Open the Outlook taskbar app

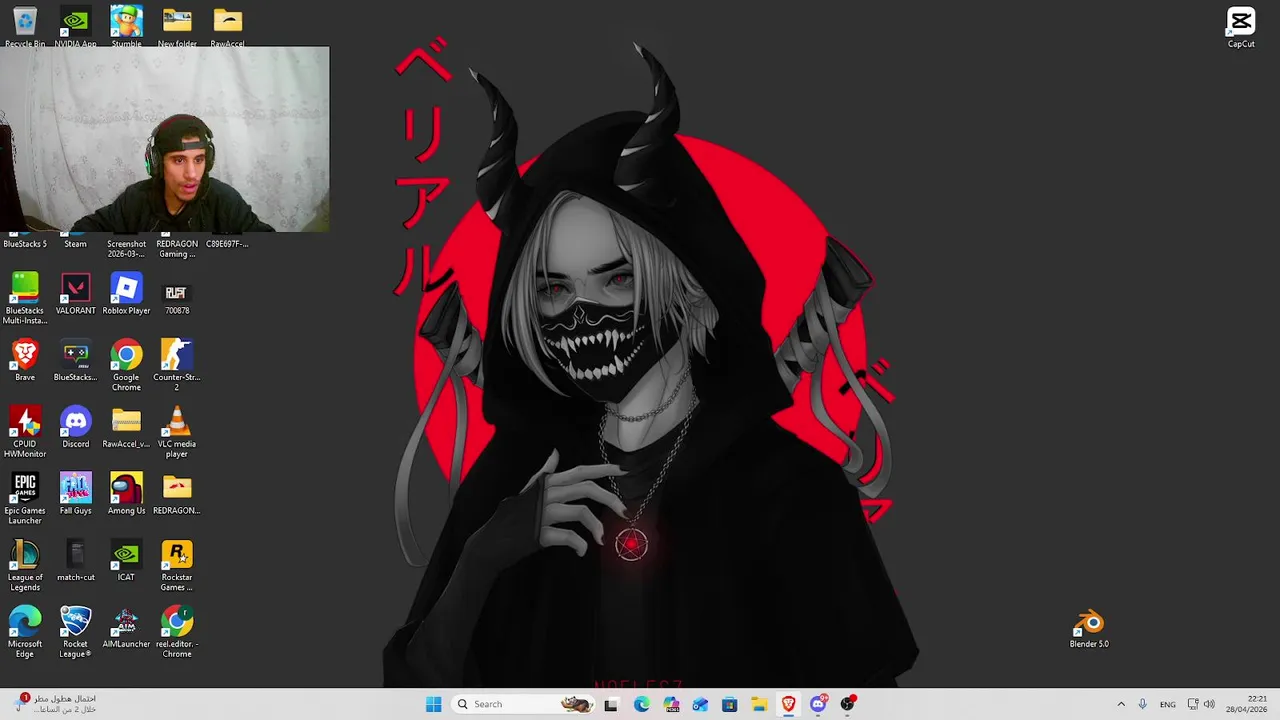click(700, 704)
